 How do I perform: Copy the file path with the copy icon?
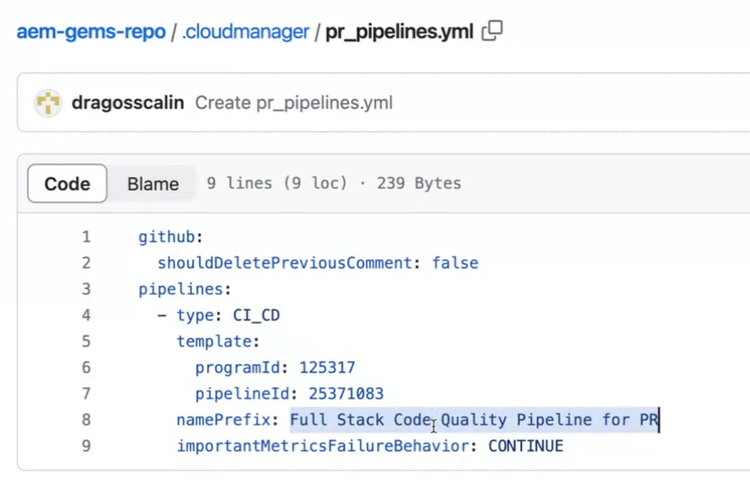[x=492, y=31]
